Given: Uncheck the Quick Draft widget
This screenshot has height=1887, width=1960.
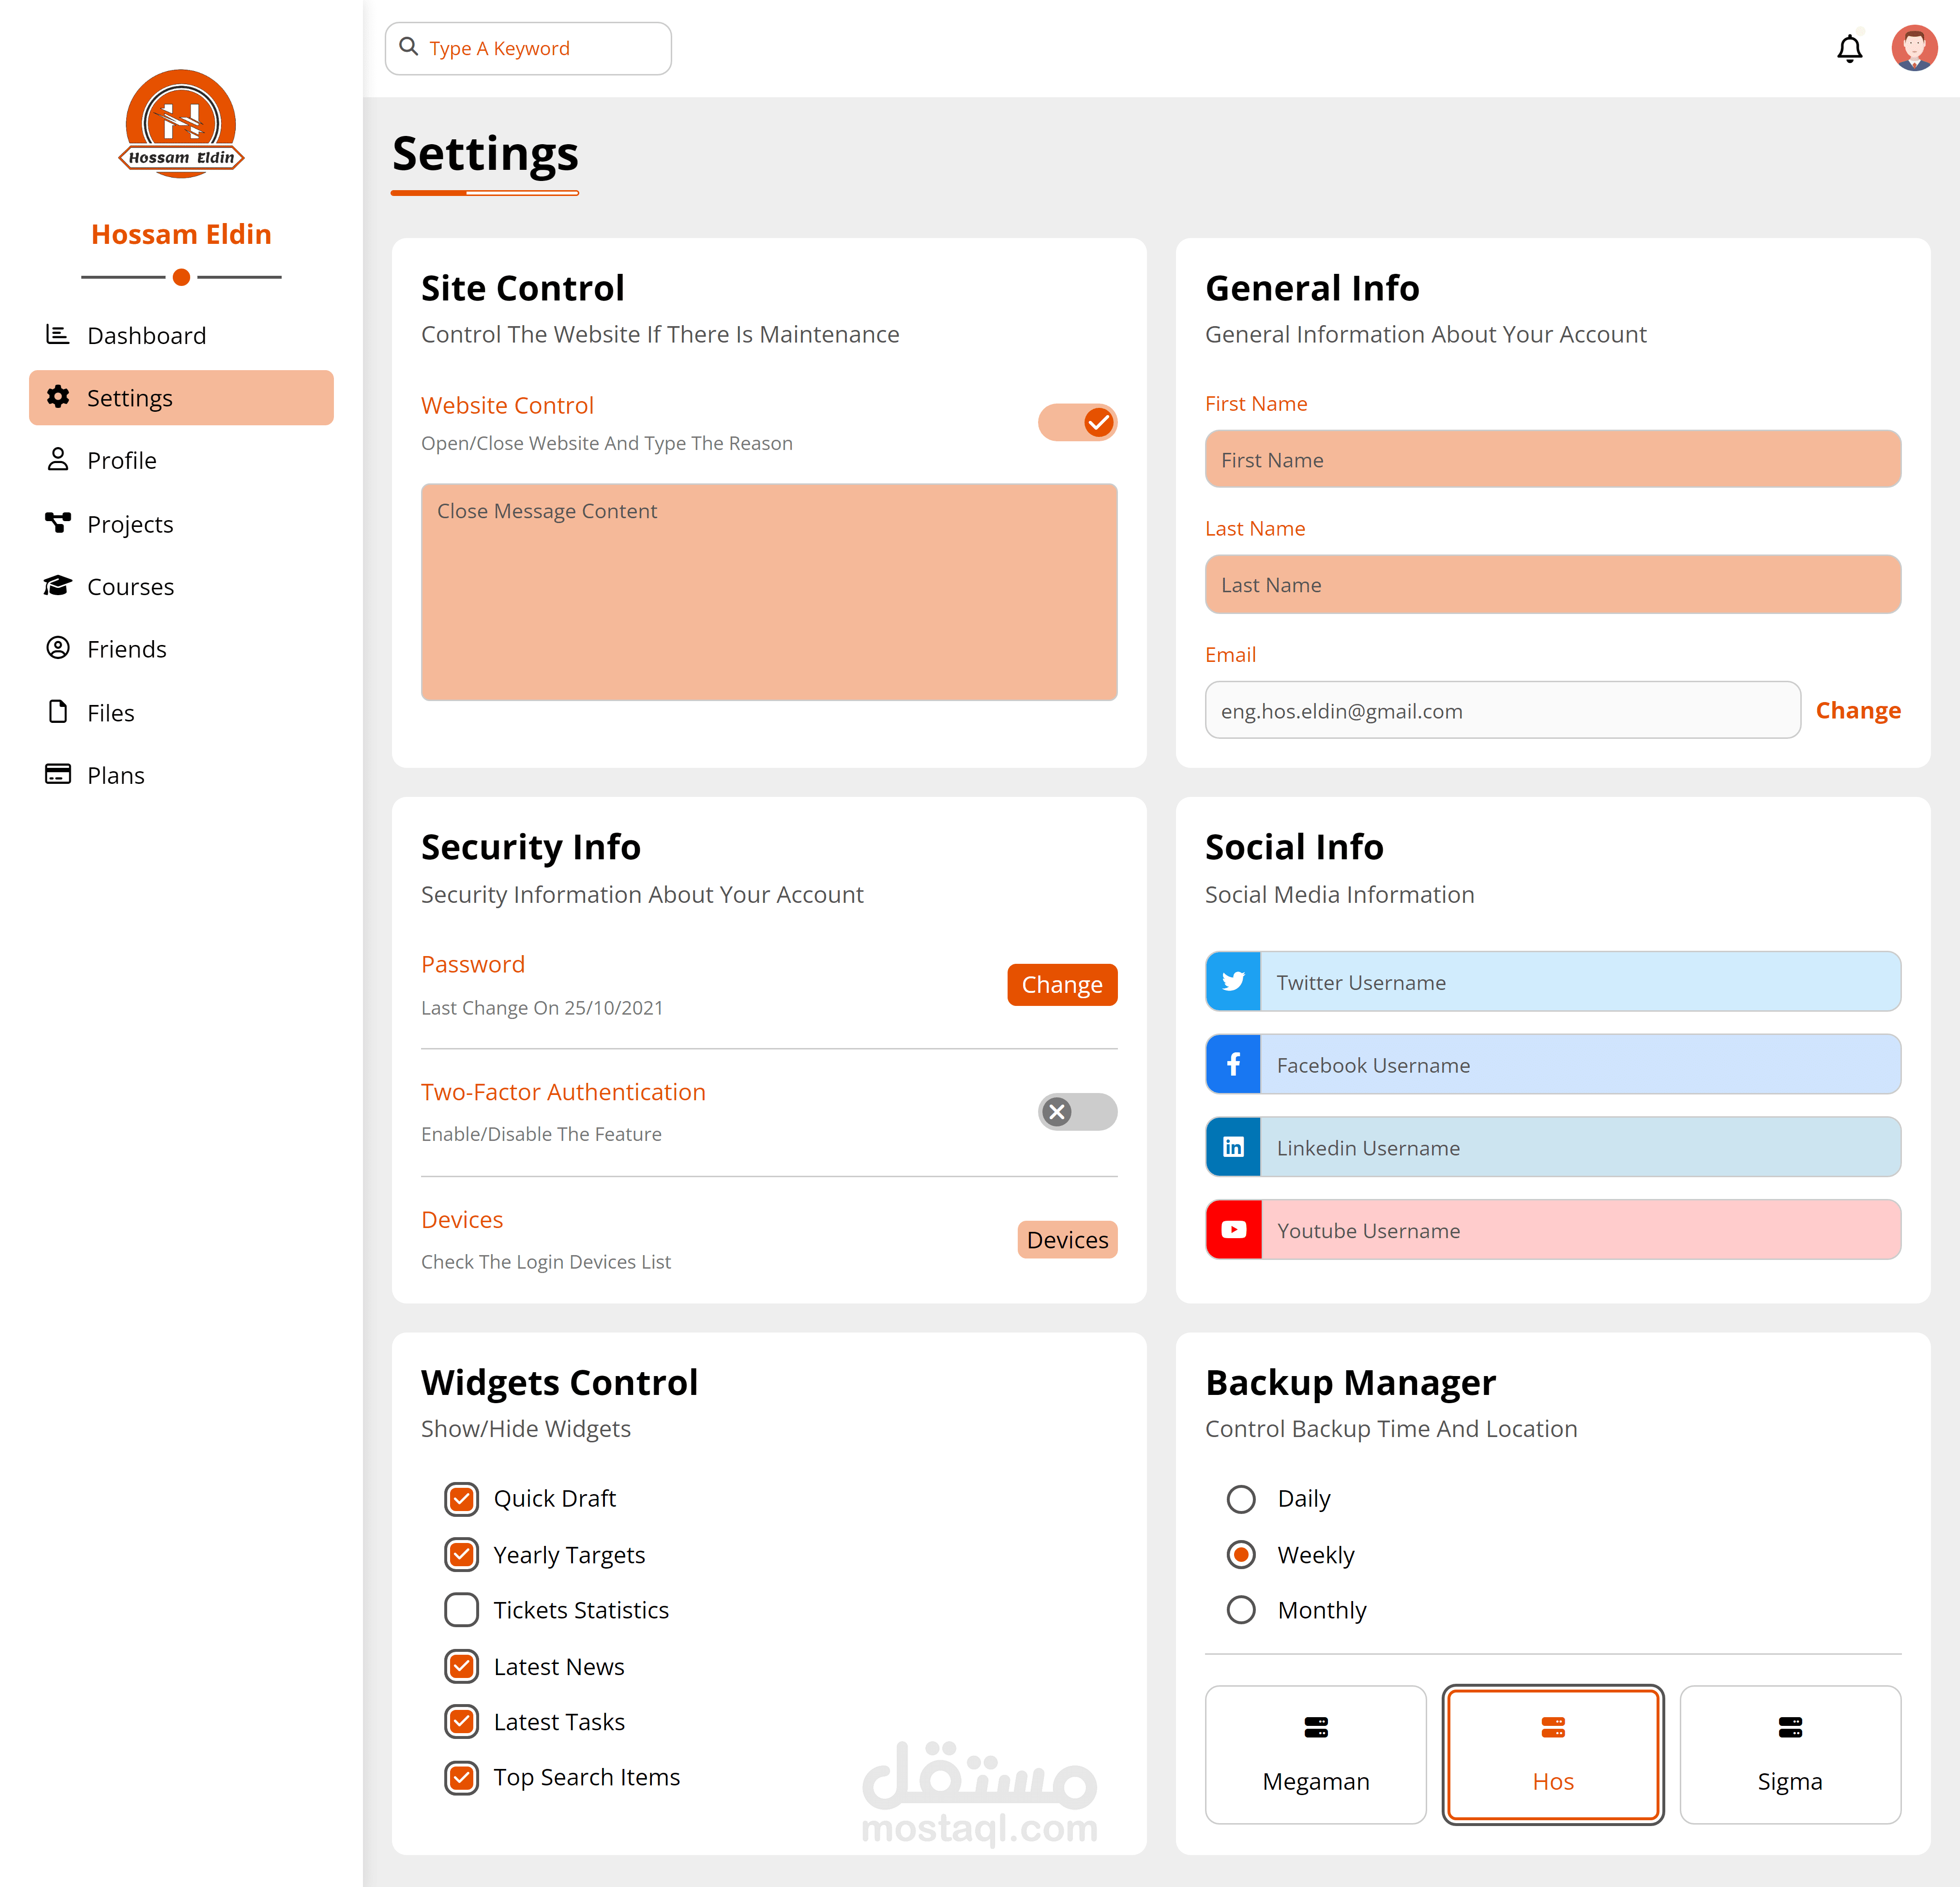Looking at the screenshot, I should (461, 1498).
